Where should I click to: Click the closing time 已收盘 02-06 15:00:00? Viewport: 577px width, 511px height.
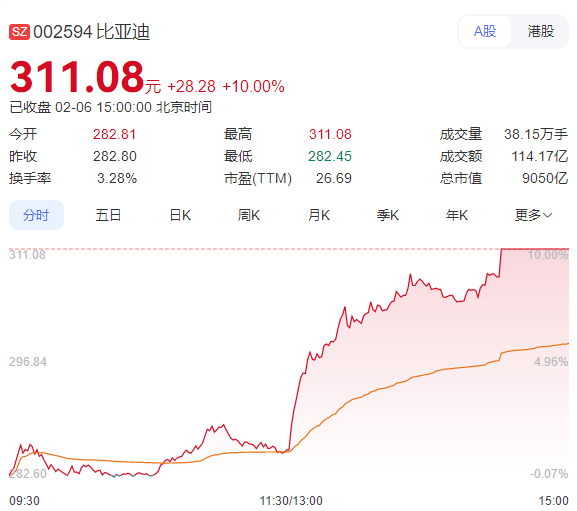click(80, 107)
